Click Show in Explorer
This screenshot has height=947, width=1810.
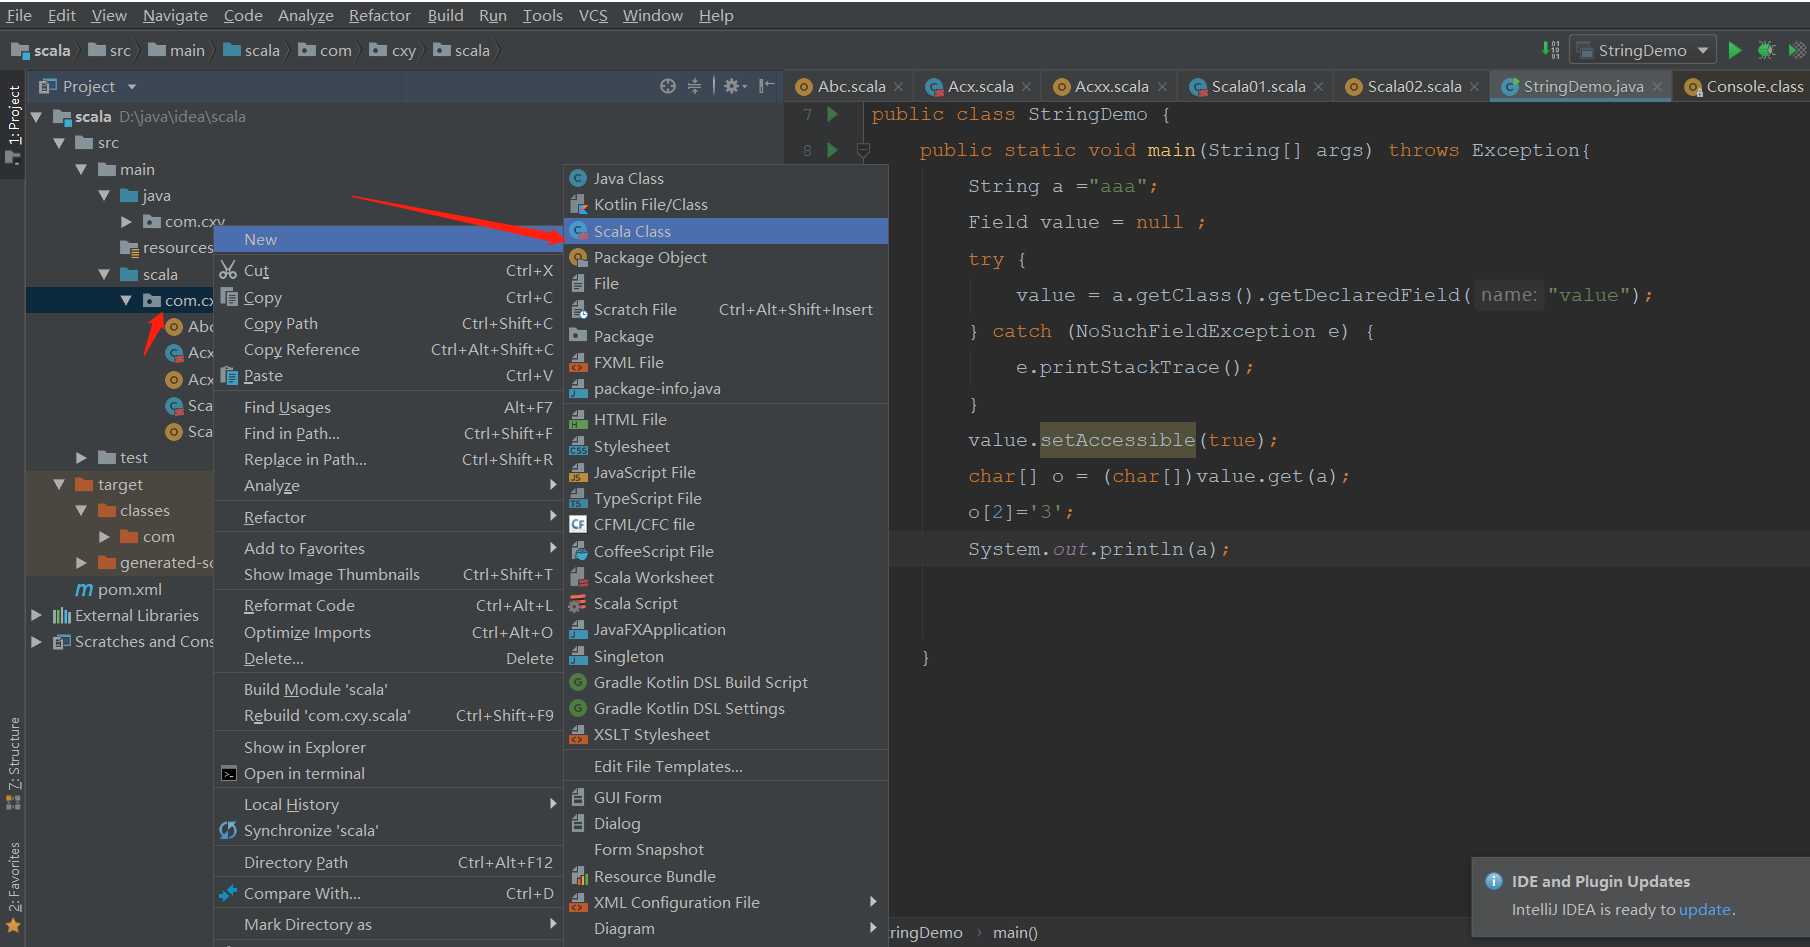click(x=388, y=747)
